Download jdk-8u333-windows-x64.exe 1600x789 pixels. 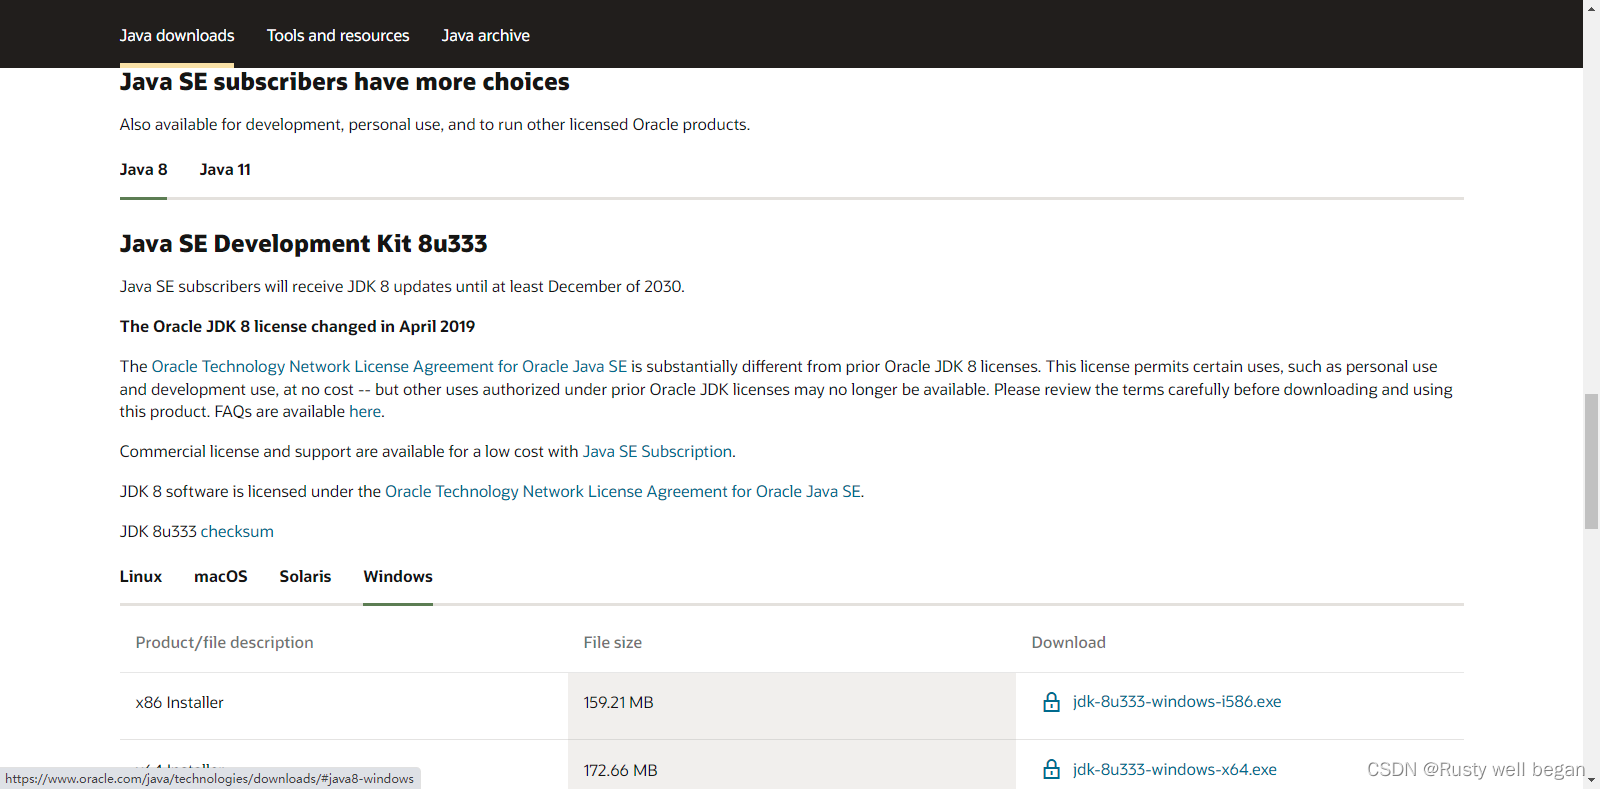tap(1175, 769)
